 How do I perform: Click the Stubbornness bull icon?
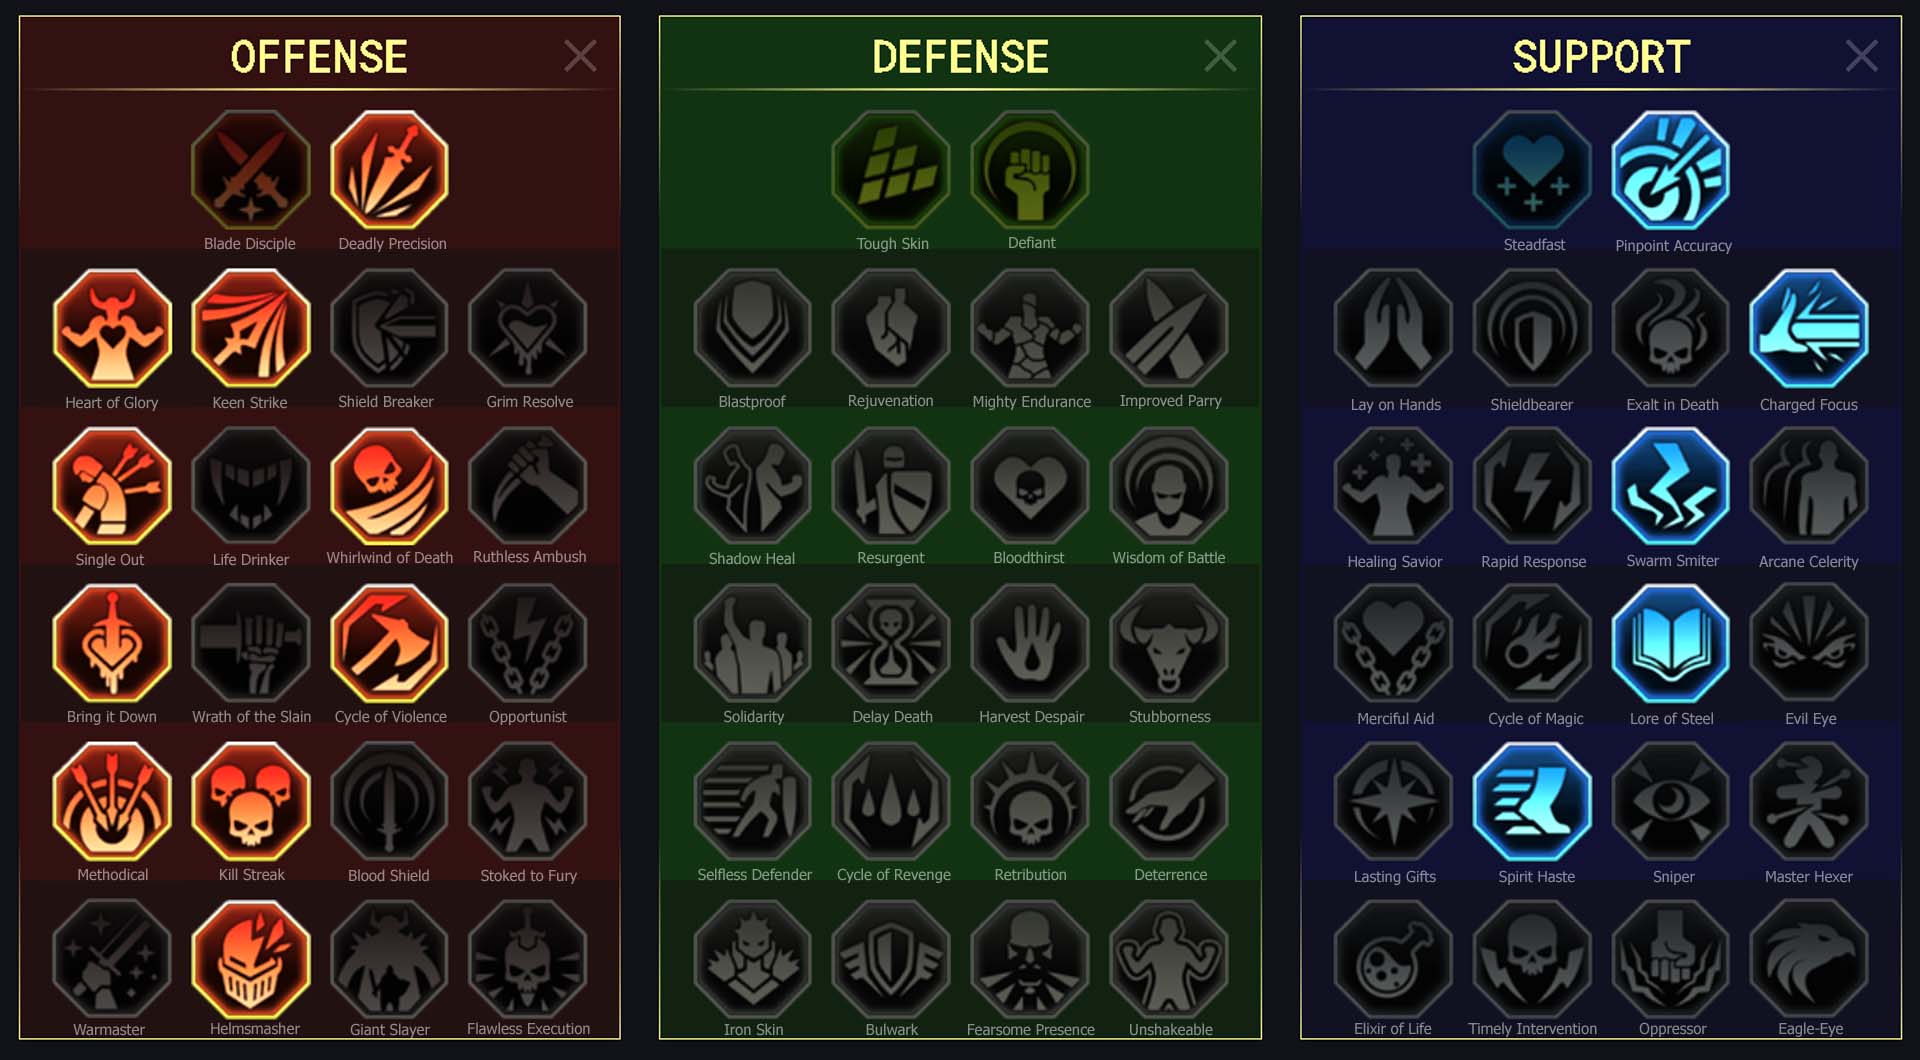click(x=1169, y=644)
